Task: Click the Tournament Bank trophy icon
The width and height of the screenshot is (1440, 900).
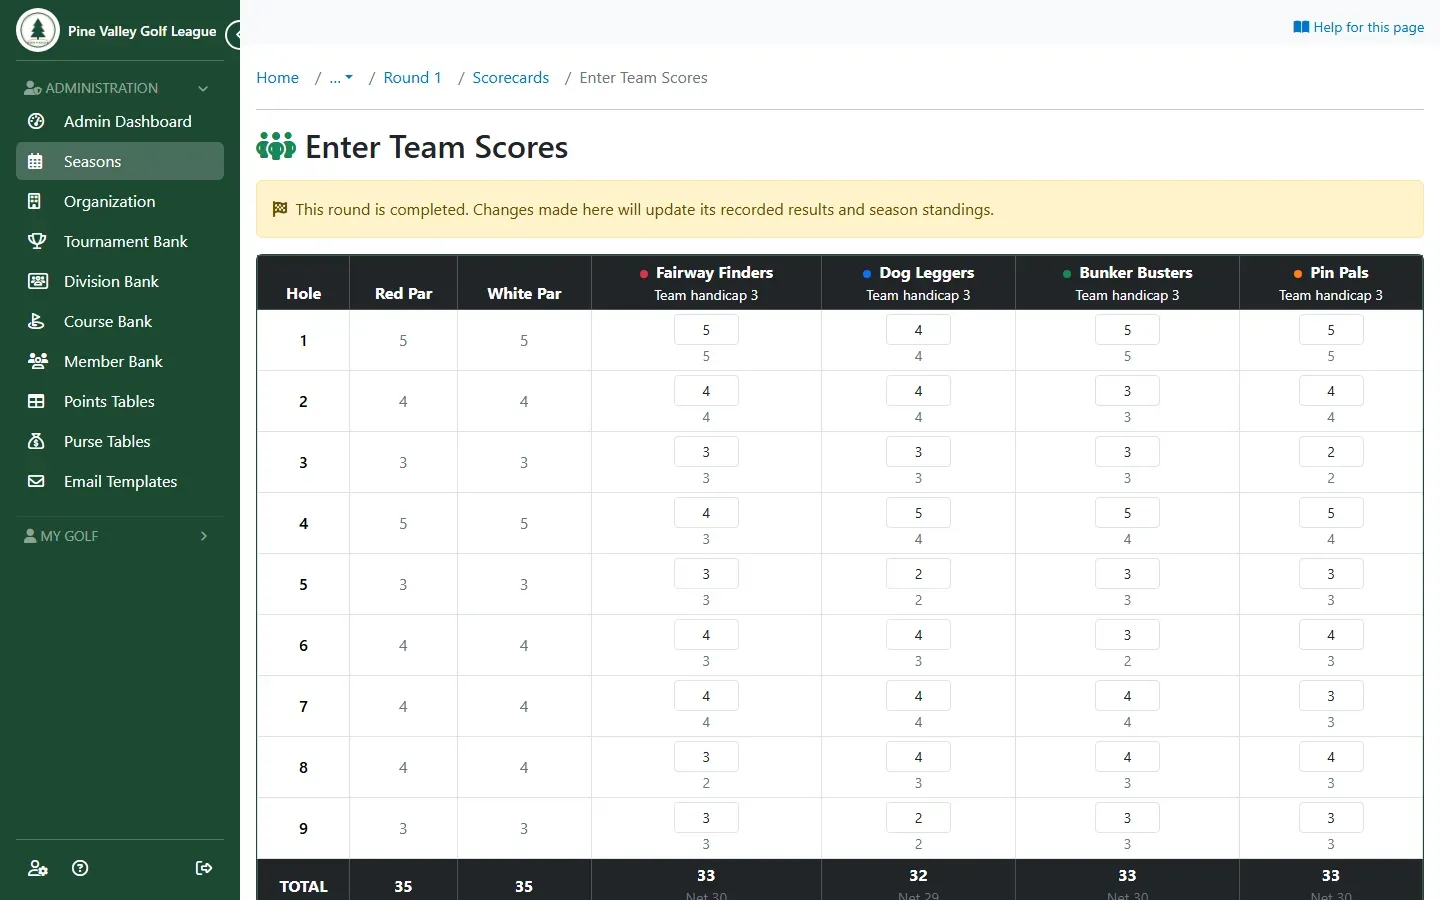Action: 36,241
